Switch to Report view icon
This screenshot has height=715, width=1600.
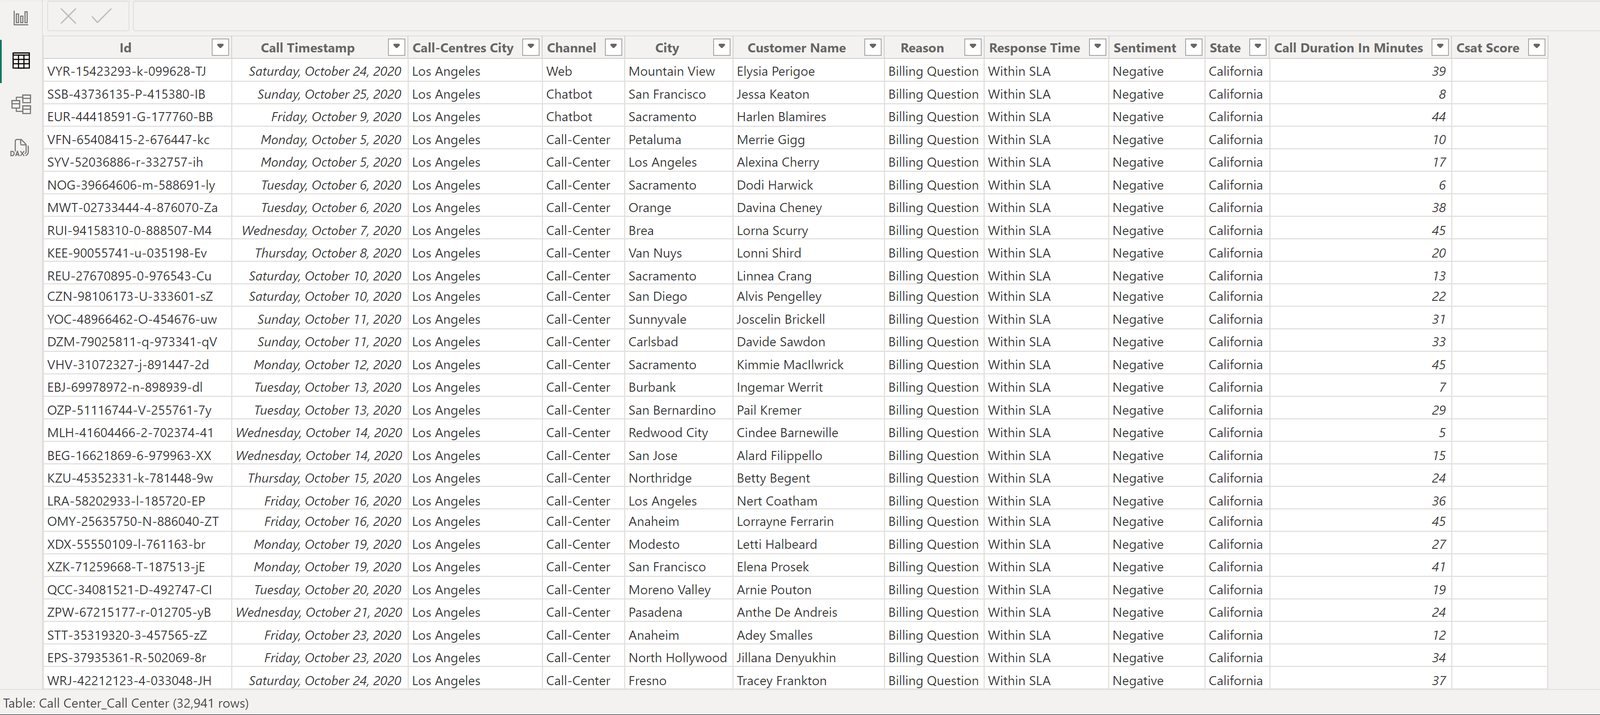pos(20,17)
